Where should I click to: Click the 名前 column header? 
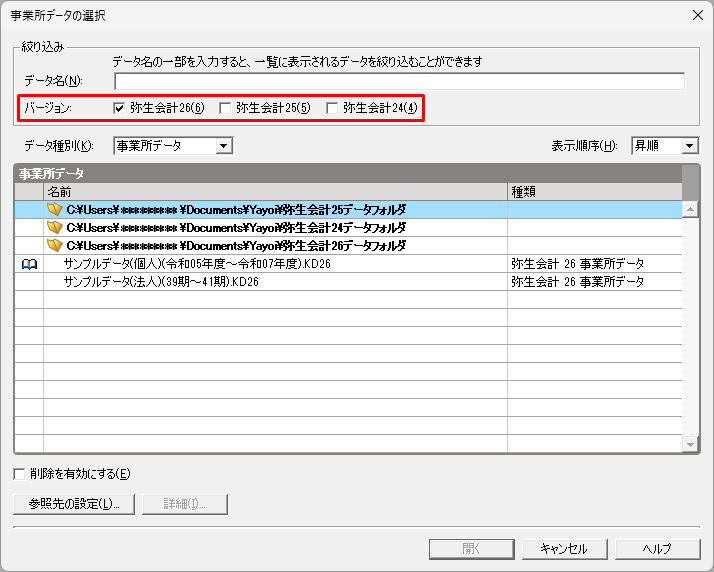[275, 191]
